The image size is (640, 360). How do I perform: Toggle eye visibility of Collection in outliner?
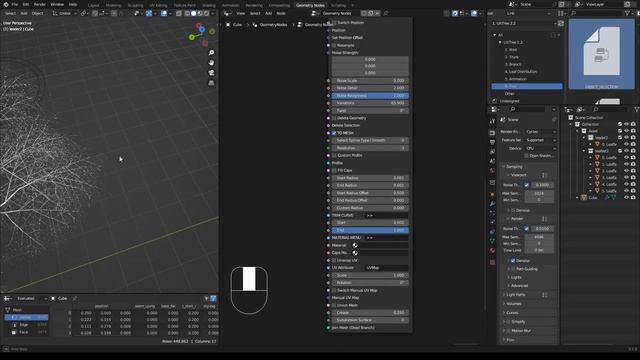point(626,124)
